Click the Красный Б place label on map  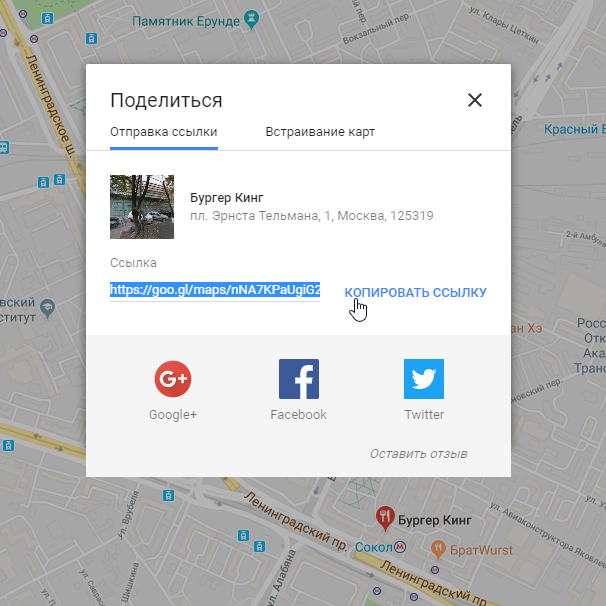coord(574,130)
